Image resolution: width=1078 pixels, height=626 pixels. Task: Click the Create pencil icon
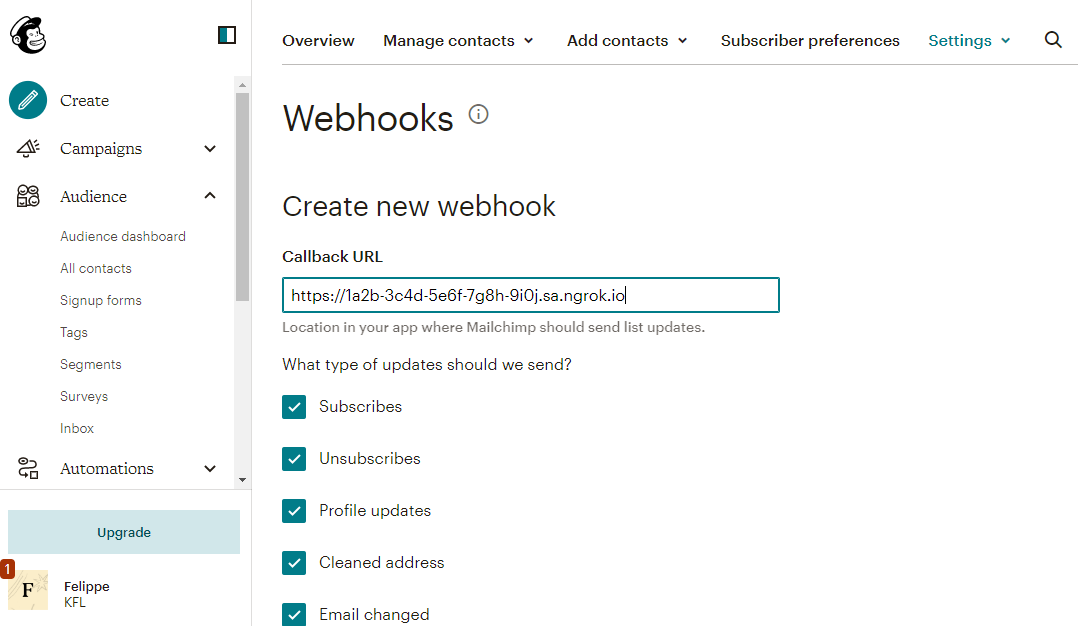(28, 100)
